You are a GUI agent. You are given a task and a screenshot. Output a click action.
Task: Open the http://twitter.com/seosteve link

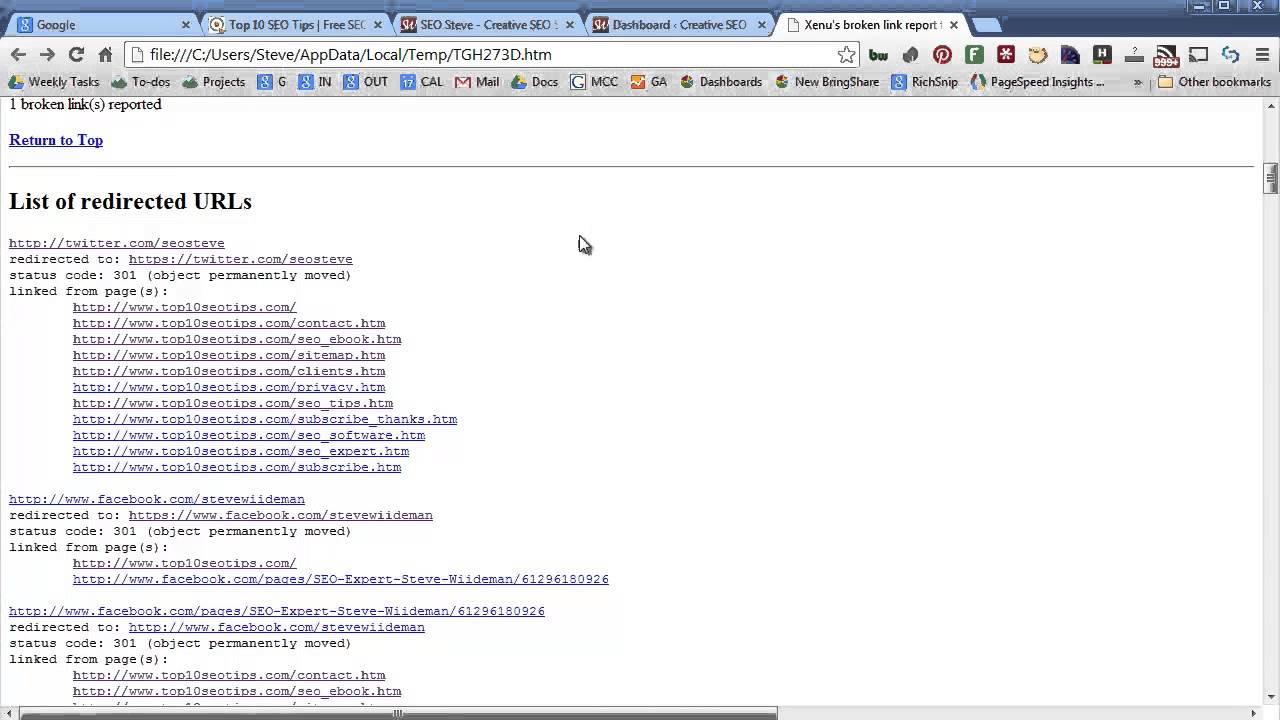pyautogui.click(x=117, y=243)
